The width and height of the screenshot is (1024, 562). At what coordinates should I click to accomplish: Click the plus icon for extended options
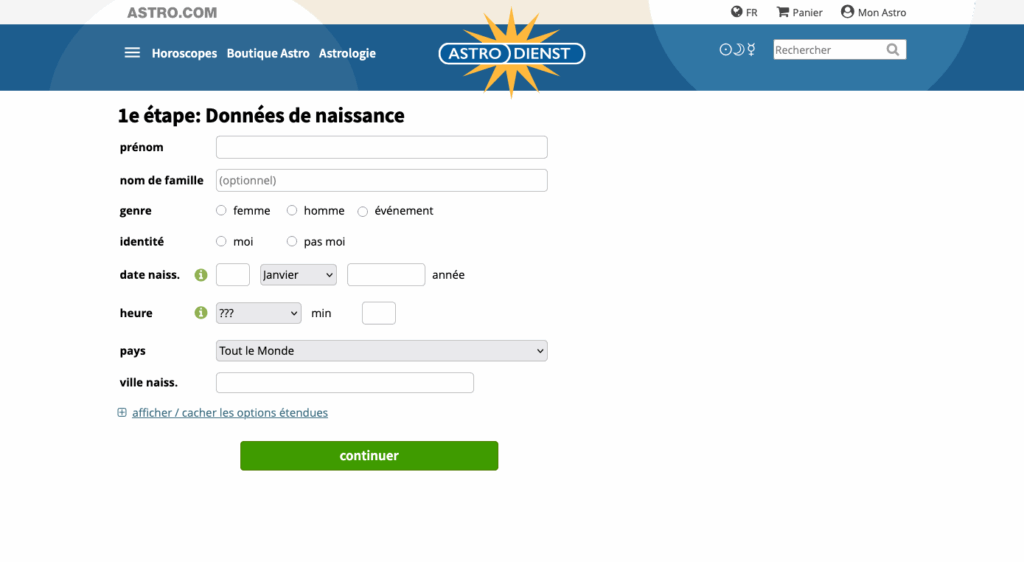pyautogui.click(x=122, y=413)
